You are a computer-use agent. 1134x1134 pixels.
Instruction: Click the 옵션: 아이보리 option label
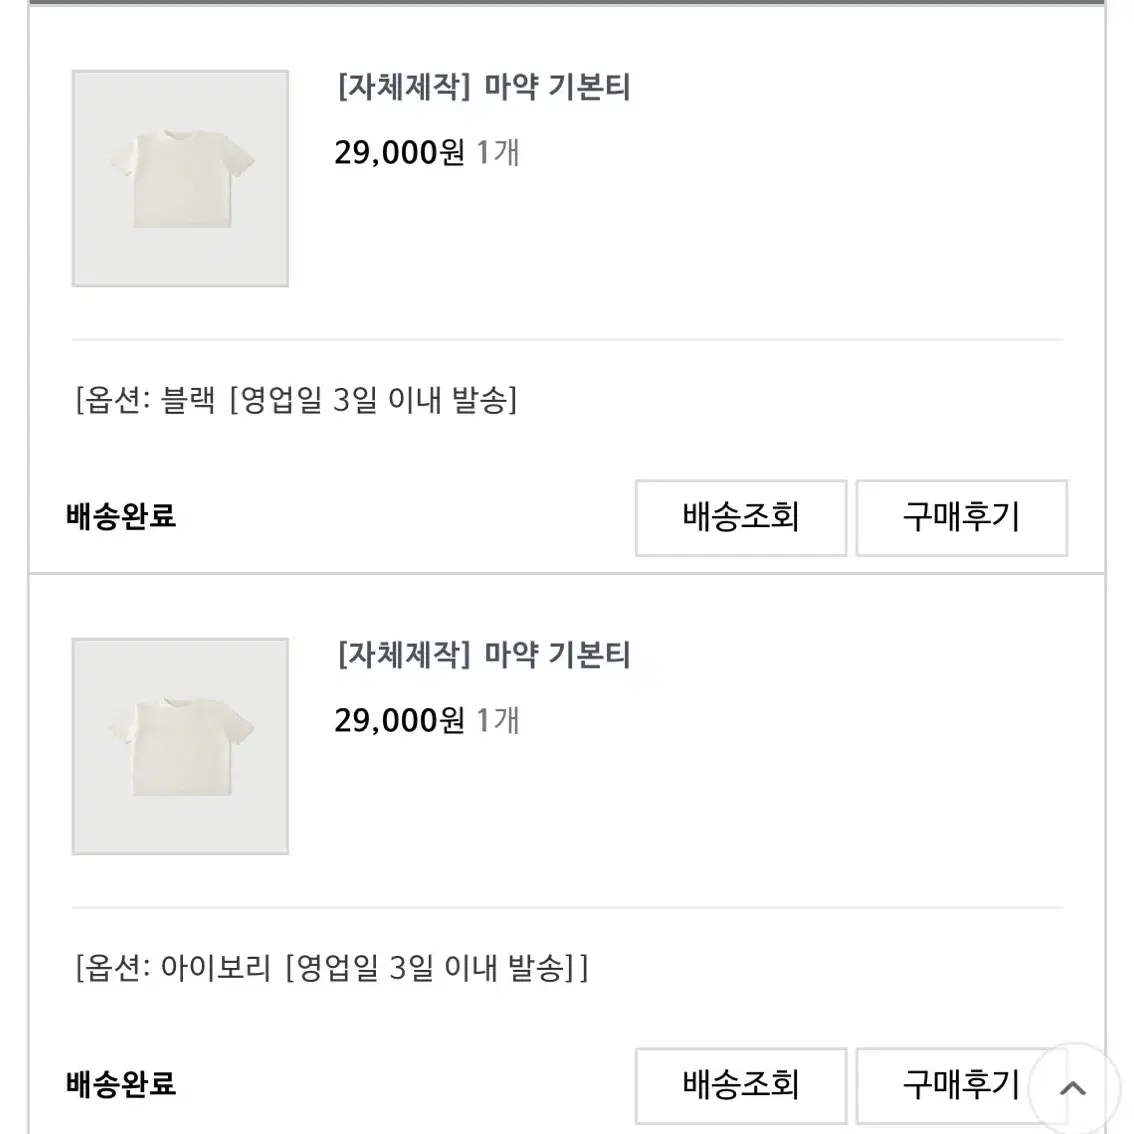point(174,968)
